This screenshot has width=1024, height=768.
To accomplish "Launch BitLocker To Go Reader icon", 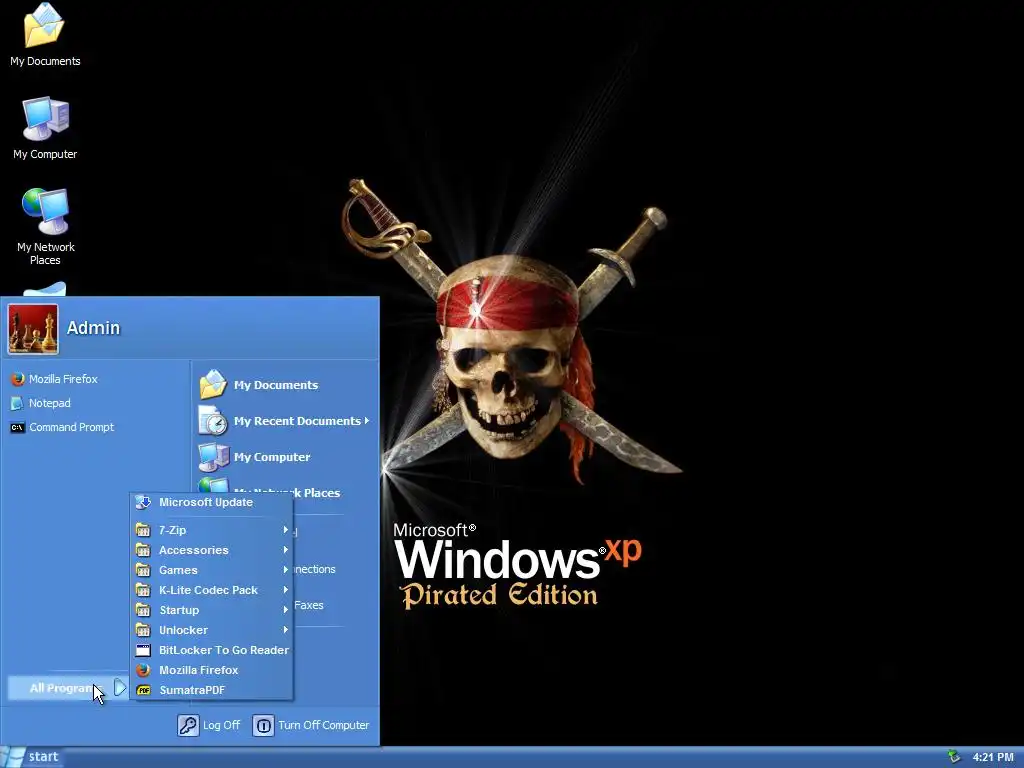I will tap(143, 650).
